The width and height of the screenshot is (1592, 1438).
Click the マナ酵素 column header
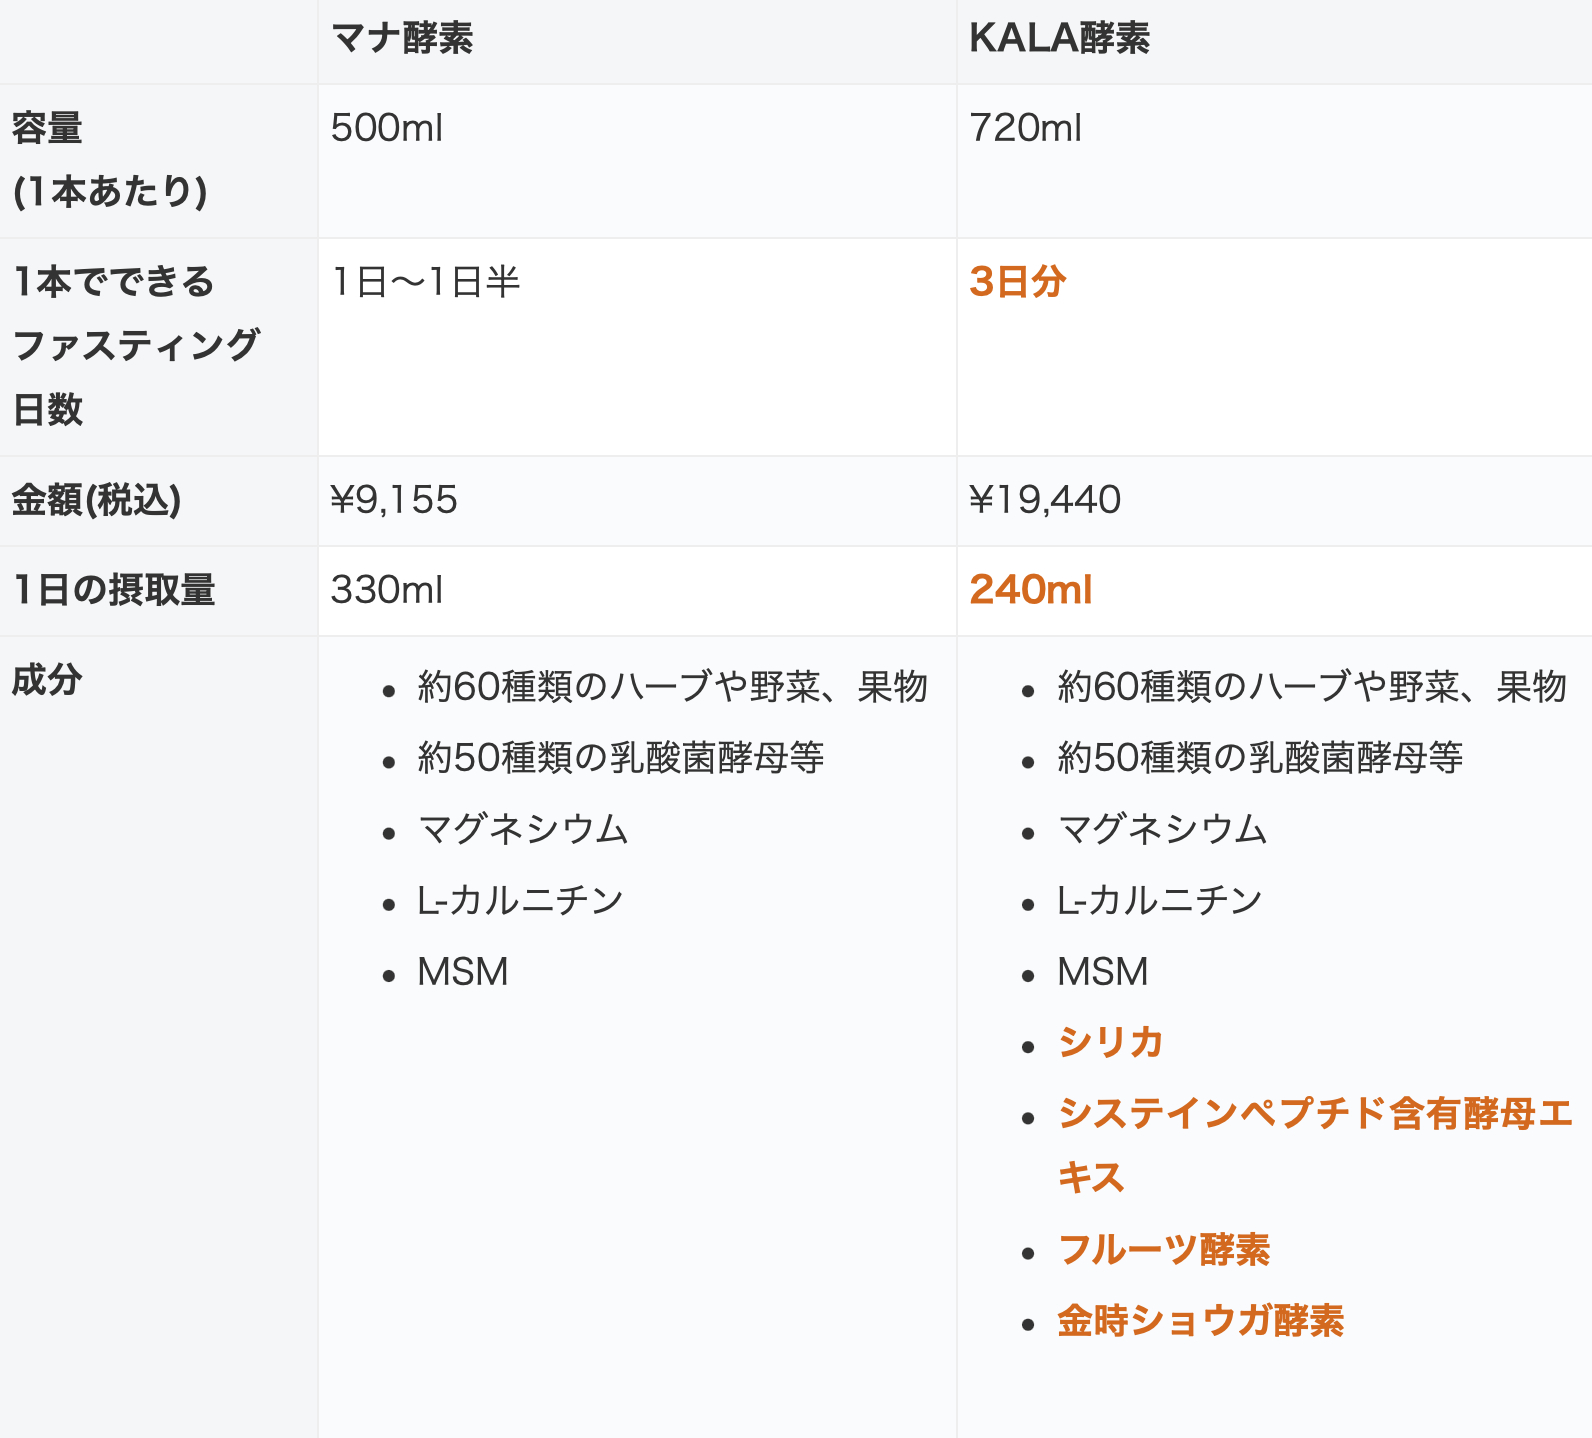402,38
